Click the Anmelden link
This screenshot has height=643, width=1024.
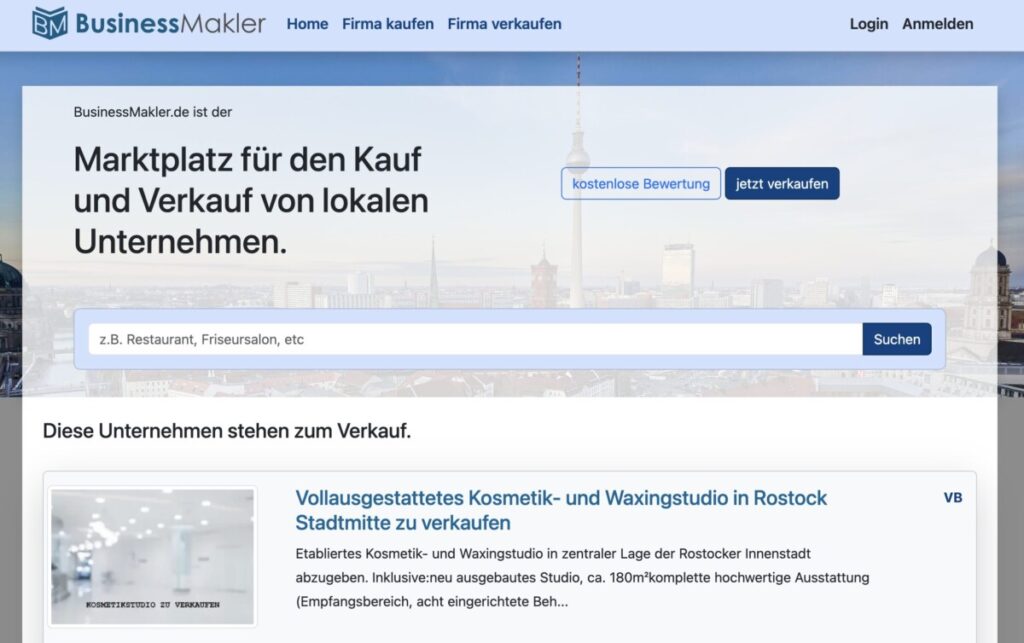click(x=938, y=24)
